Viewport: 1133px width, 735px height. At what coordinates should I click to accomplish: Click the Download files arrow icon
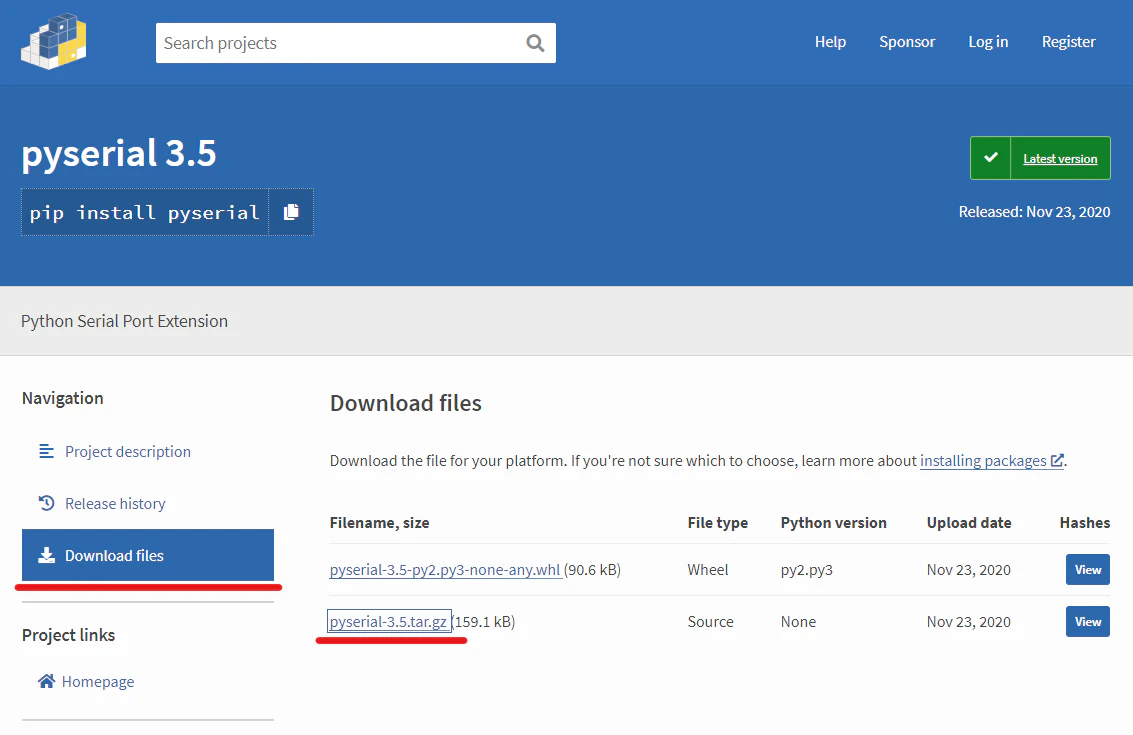pyautogui.click(x=46, y=555)
